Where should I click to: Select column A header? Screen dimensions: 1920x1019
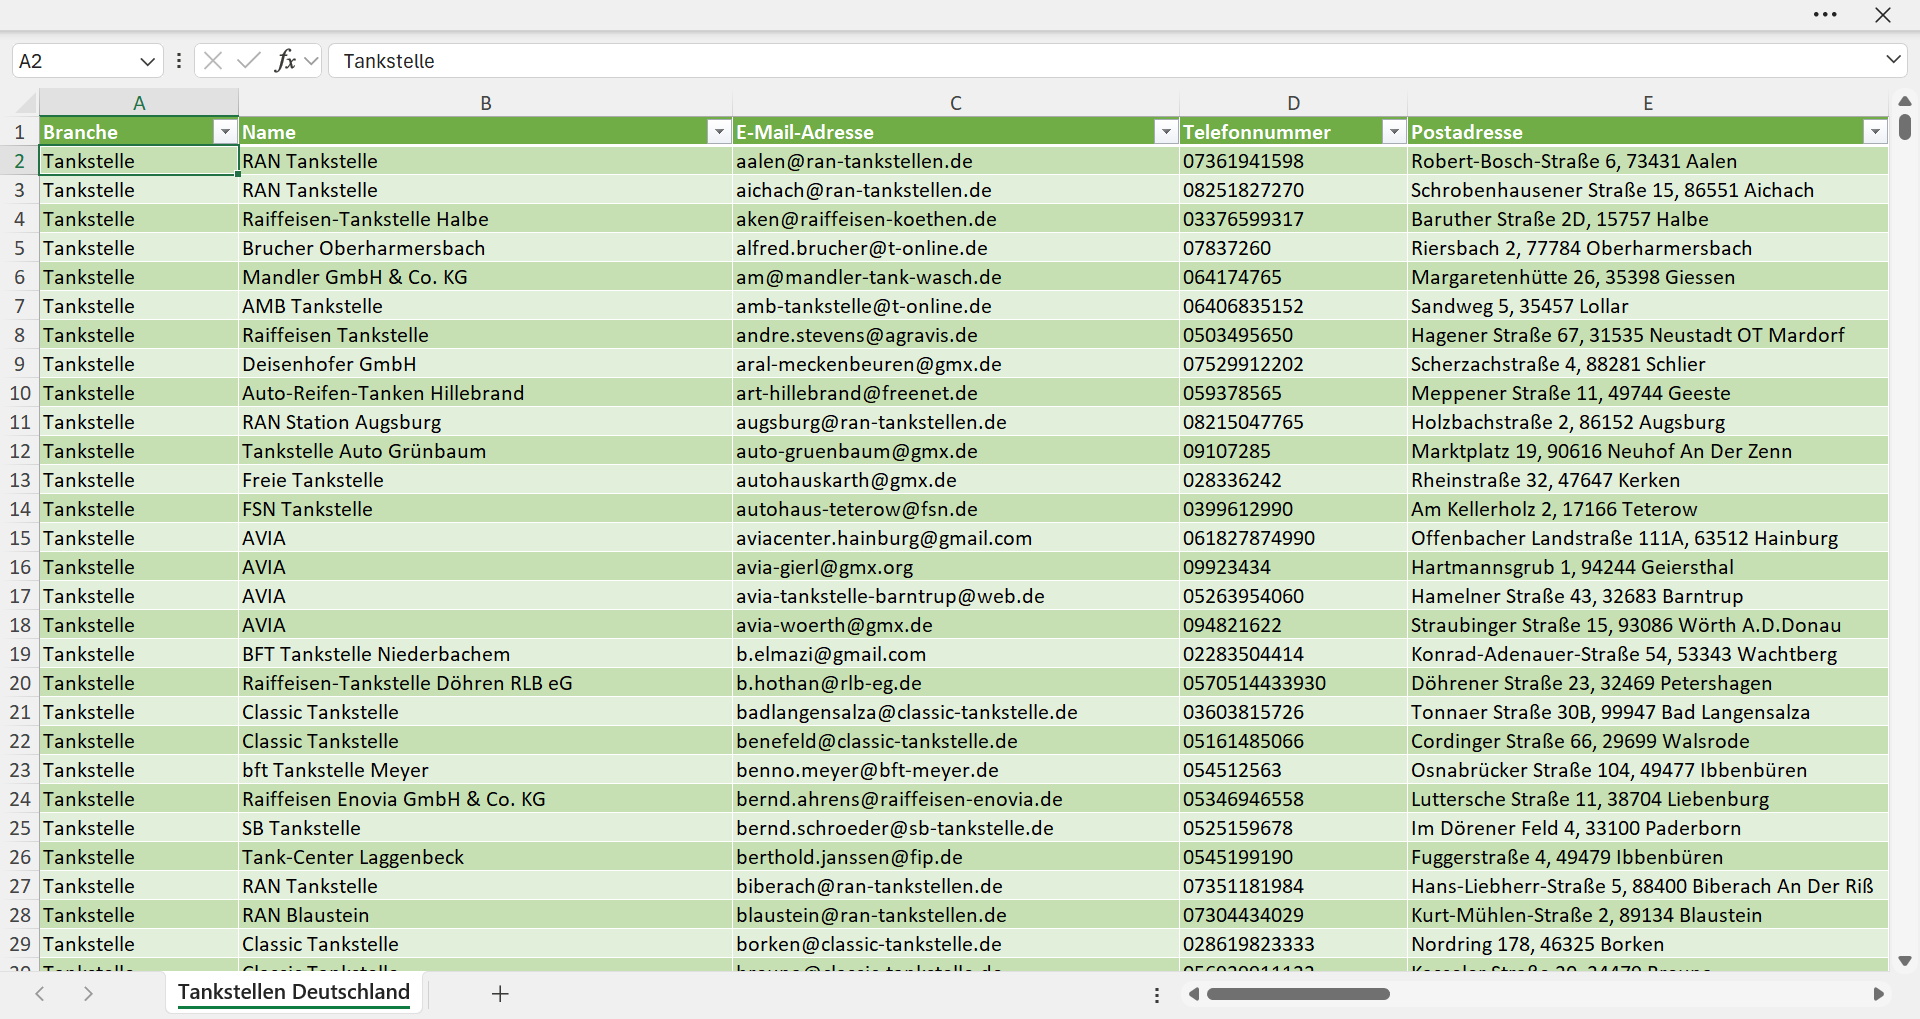point(139,103)
